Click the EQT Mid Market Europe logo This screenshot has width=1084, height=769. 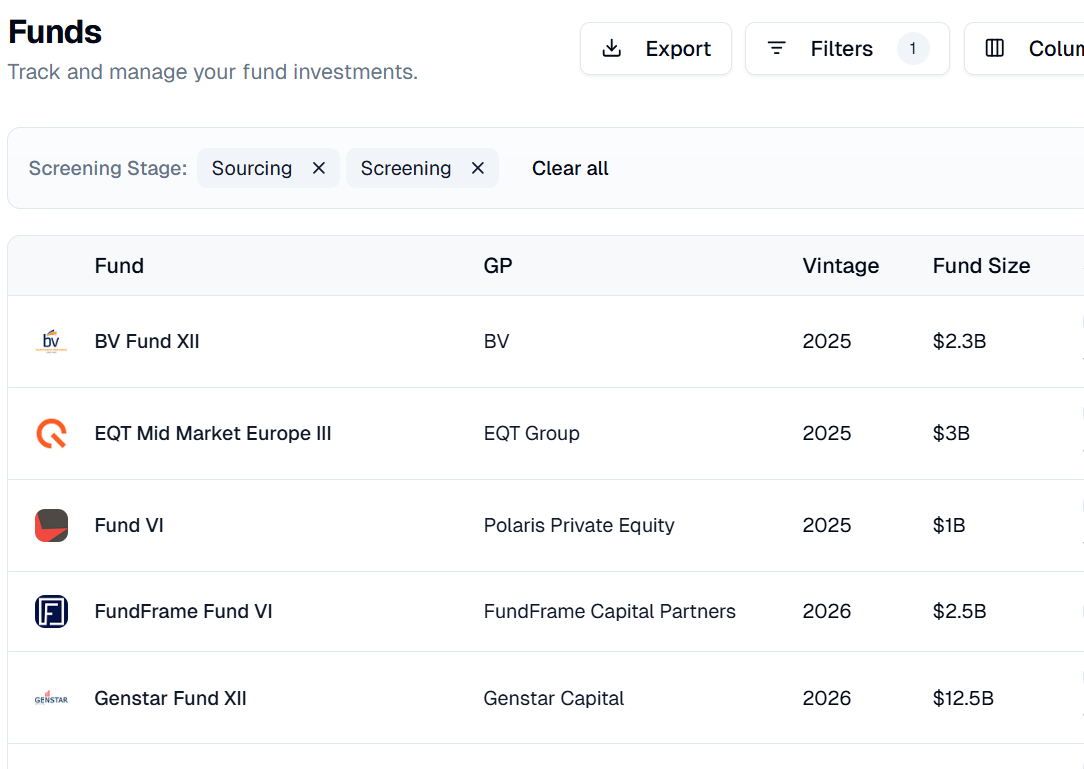(51, 434)
